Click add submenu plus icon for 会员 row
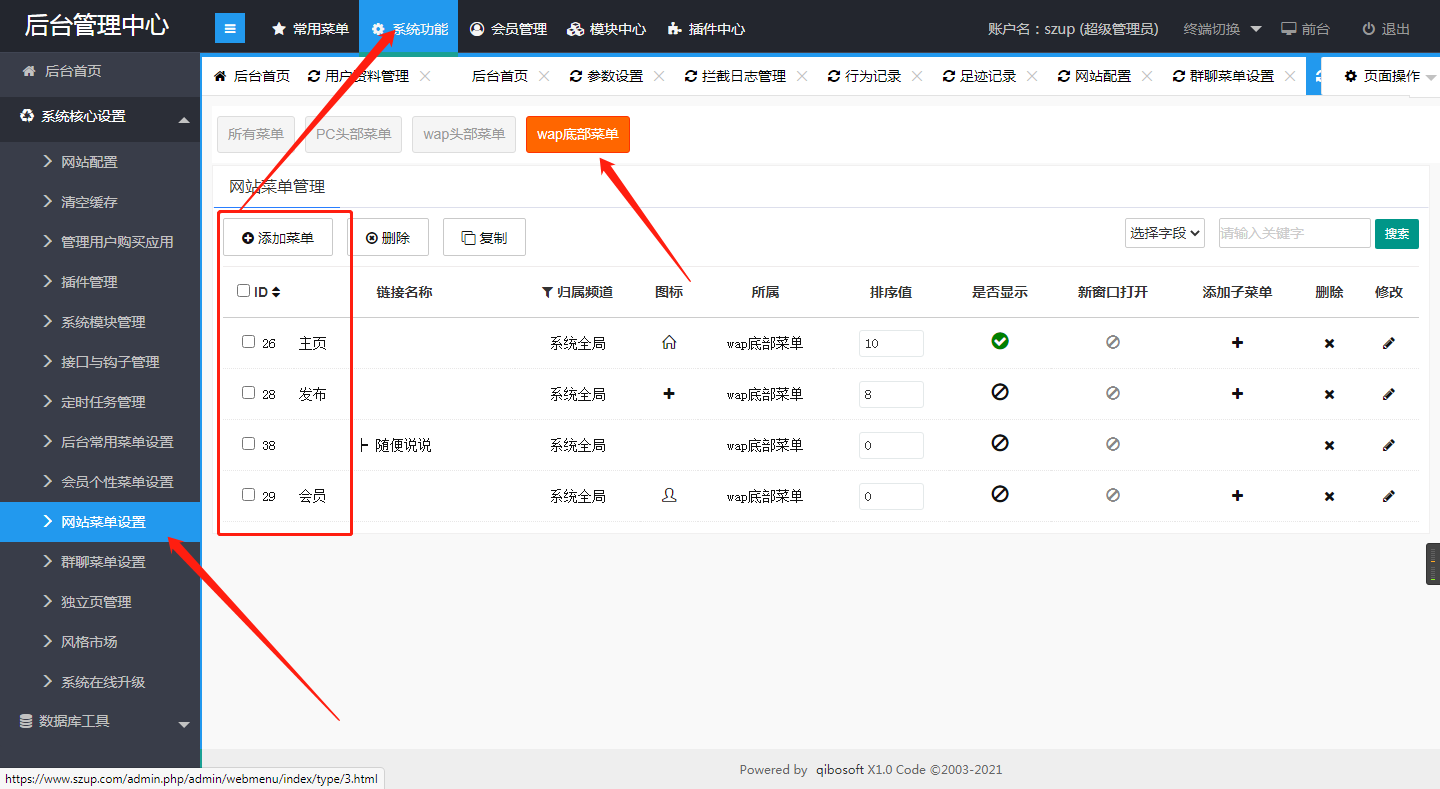This screenshot has width=1440, height=789. 1237,495
